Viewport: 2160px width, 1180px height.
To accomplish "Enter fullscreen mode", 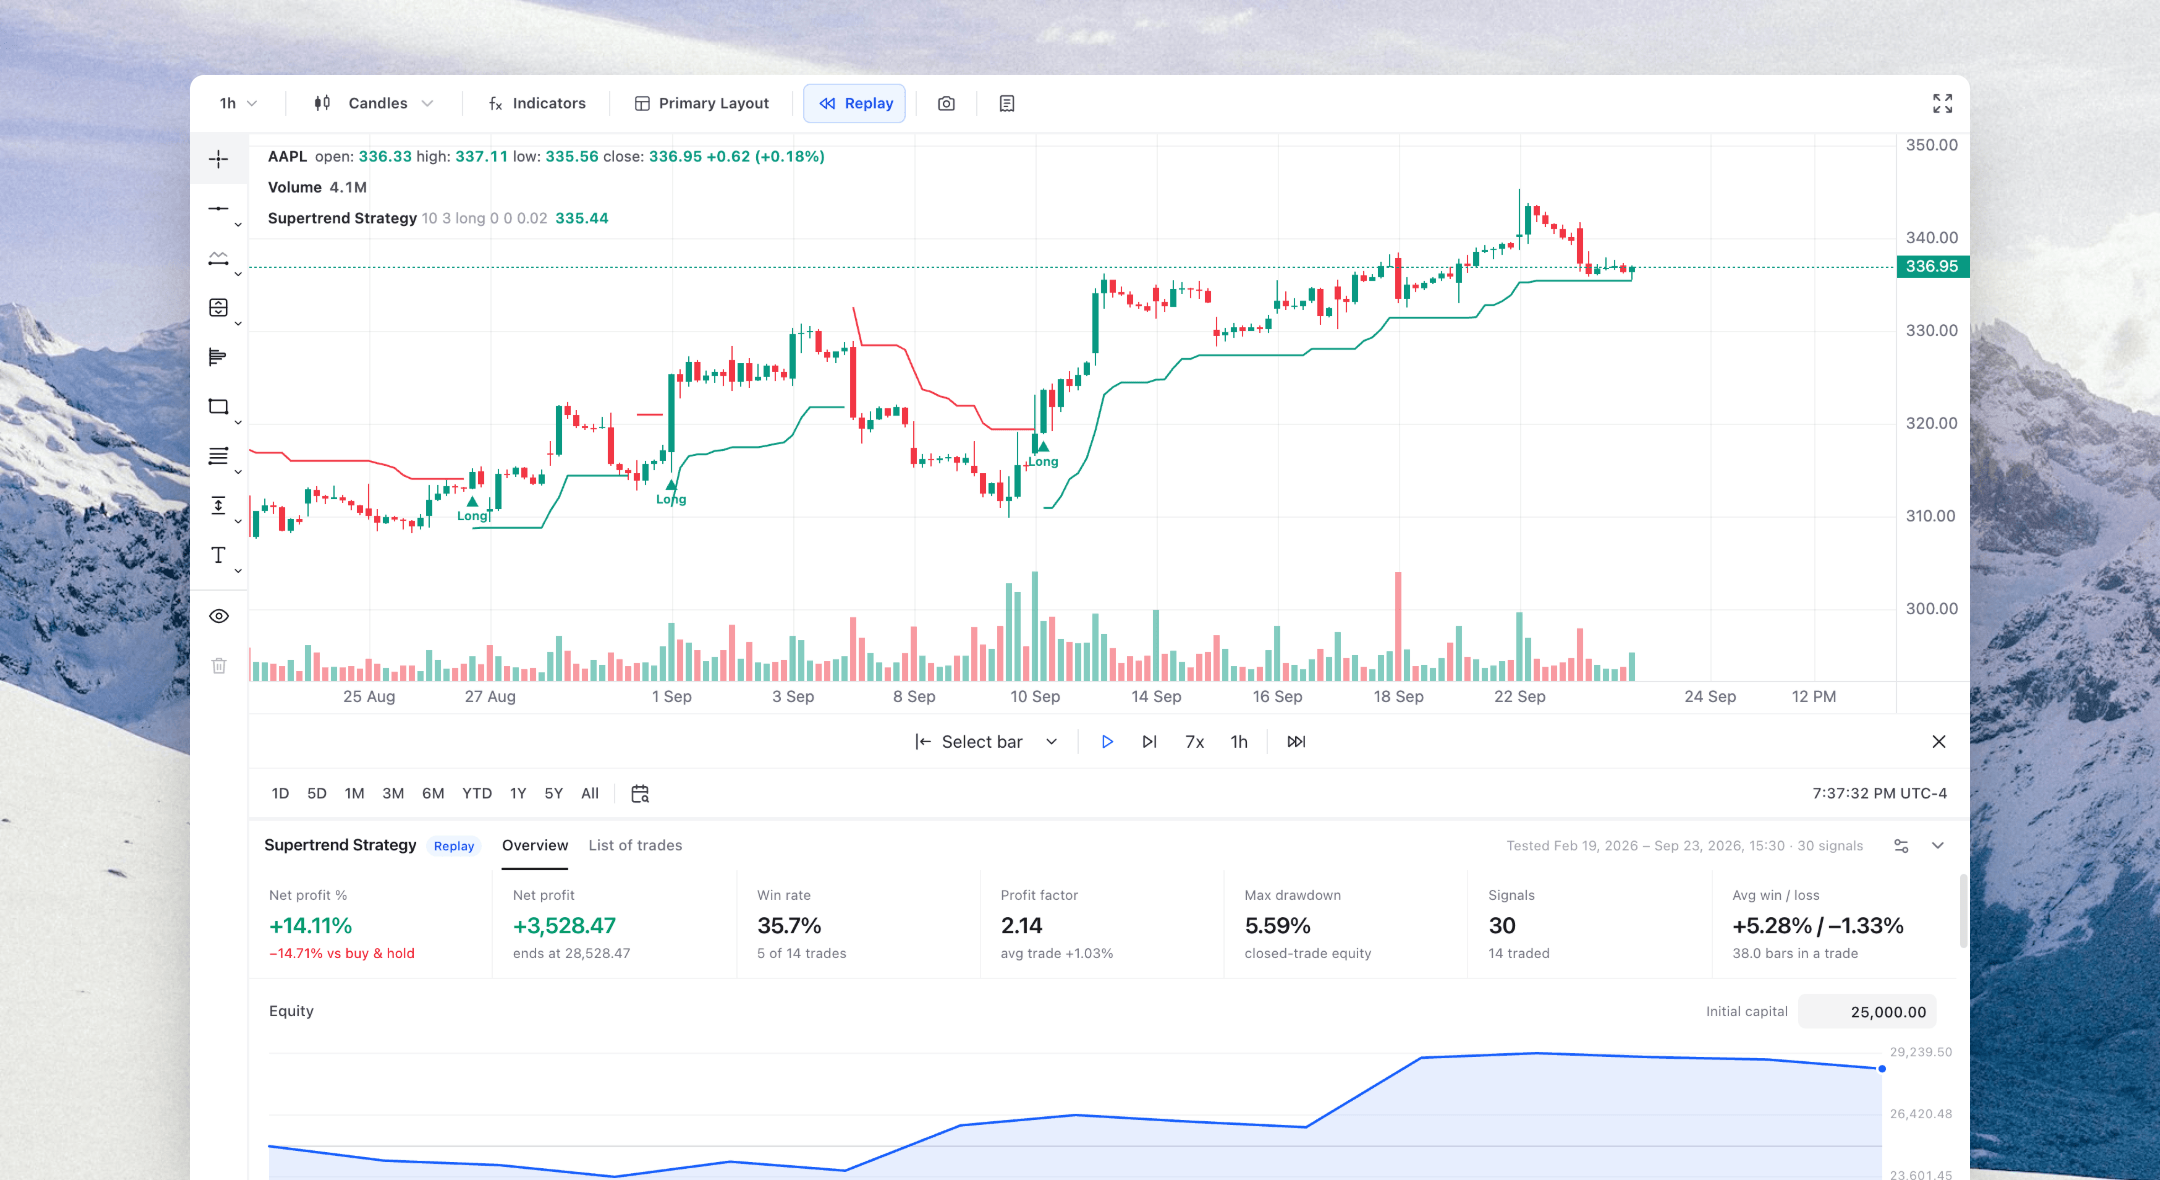I will [x=1942, y=103].
